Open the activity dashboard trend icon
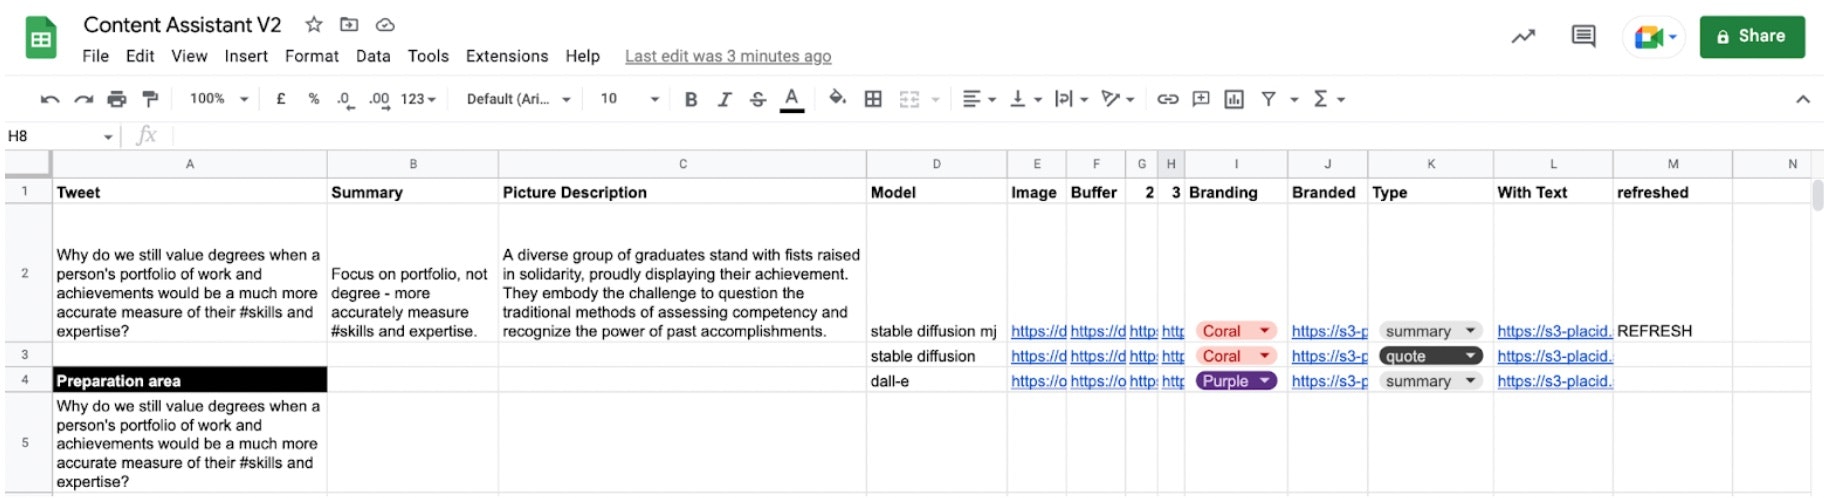Screen dimensions: 1824x498 click(x=1523, y=37)
